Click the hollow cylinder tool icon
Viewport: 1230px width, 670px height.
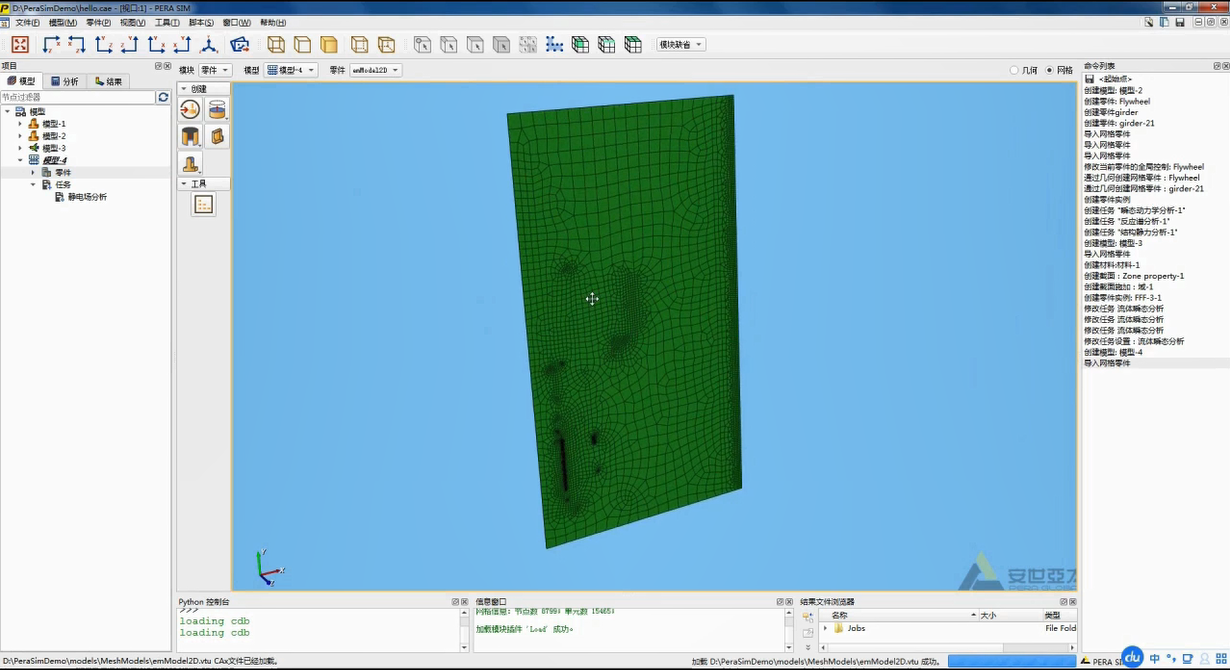point(190,136)
